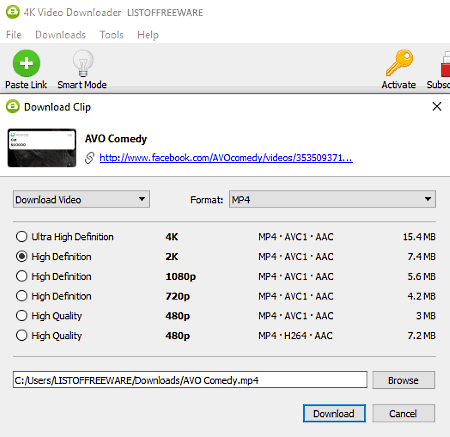Click the Download Clip dialog logo icon
The width and height of the screenshot is (450, 437).
click(13, 107)
